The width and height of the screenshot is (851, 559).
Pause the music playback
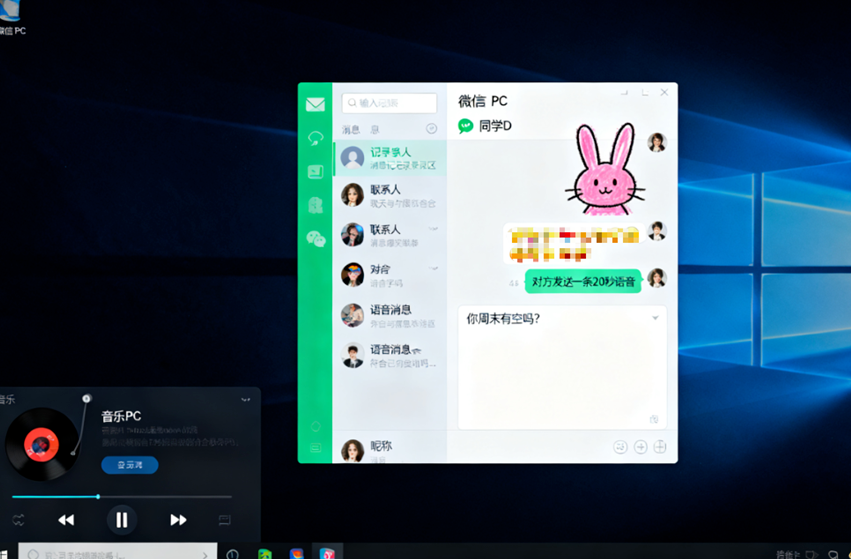pyautogui.click(x=122, y=520)
